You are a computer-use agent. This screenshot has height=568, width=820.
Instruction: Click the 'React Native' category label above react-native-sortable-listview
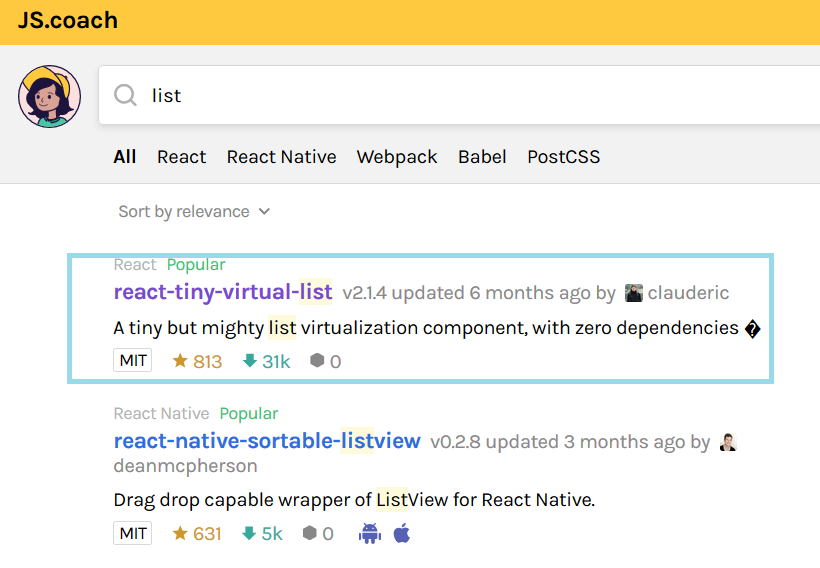pos(161,414)
